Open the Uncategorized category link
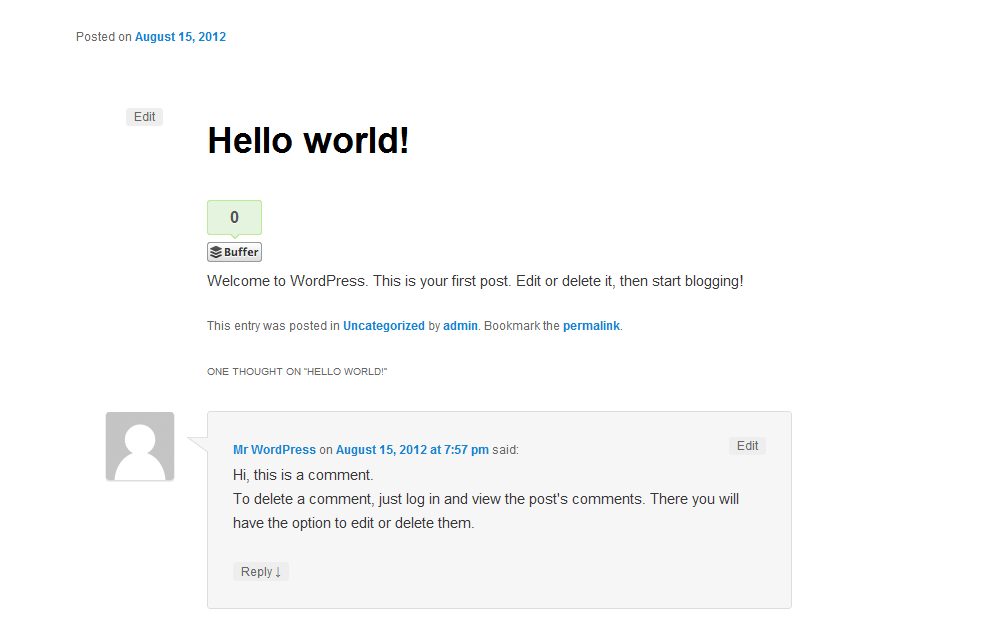This screenshot has width=1000, height=633. 384,326
